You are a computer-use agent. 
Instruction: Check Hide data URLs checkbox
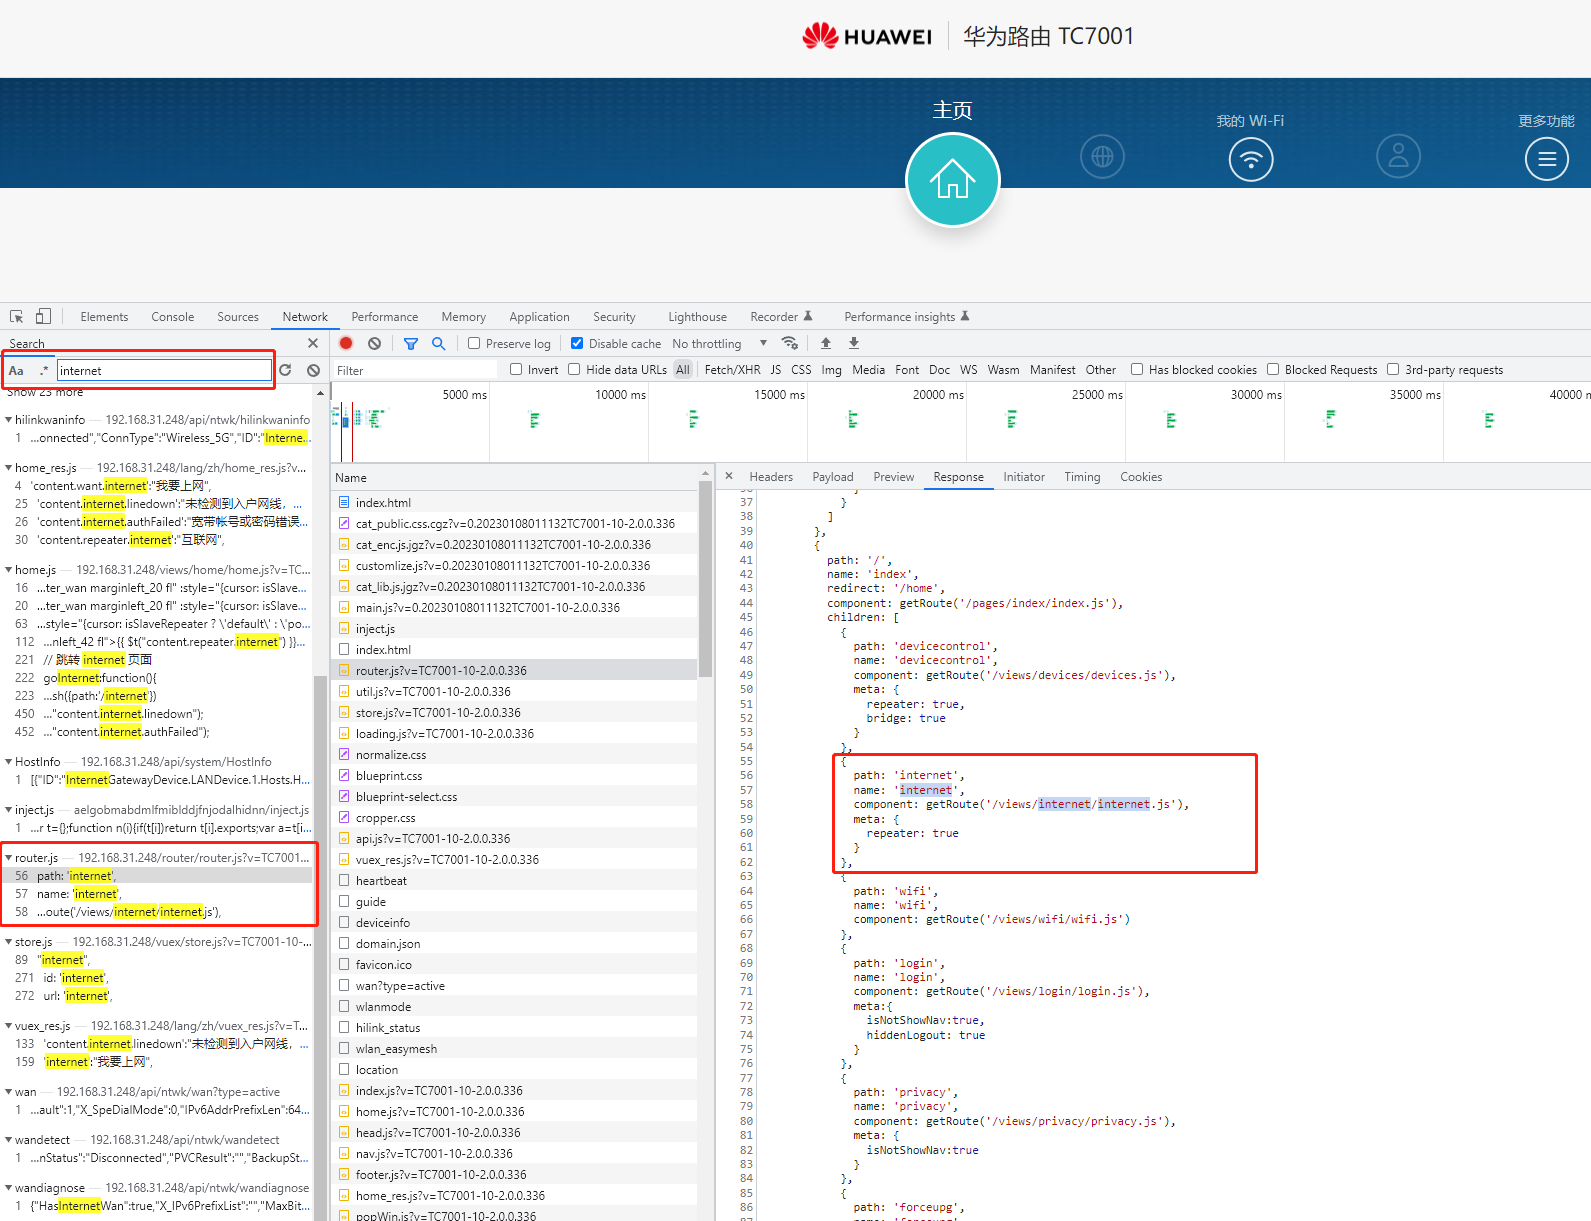574,369
